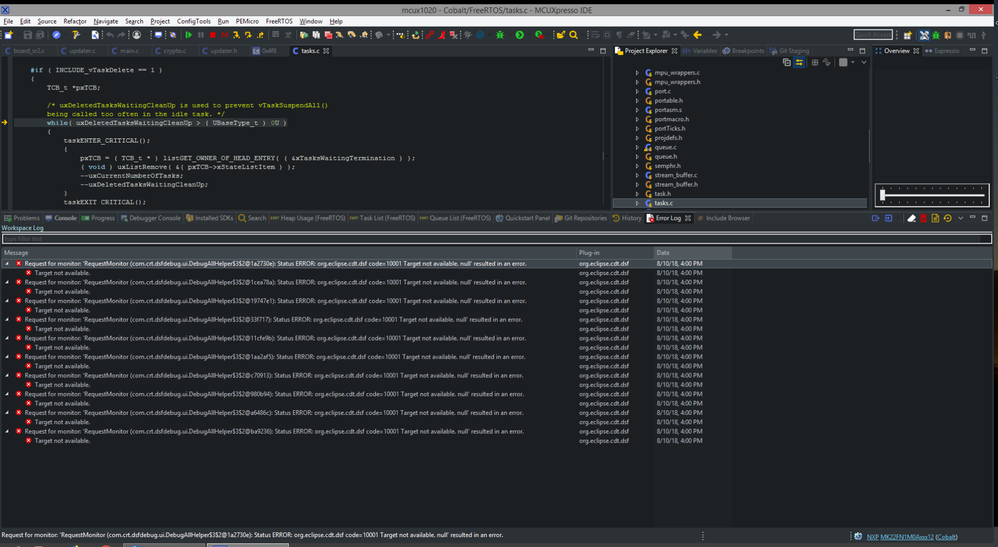This screenshot has width=998, height=547.
Task: Open the FreeRTOS menu
Action: tap(279, 21)
